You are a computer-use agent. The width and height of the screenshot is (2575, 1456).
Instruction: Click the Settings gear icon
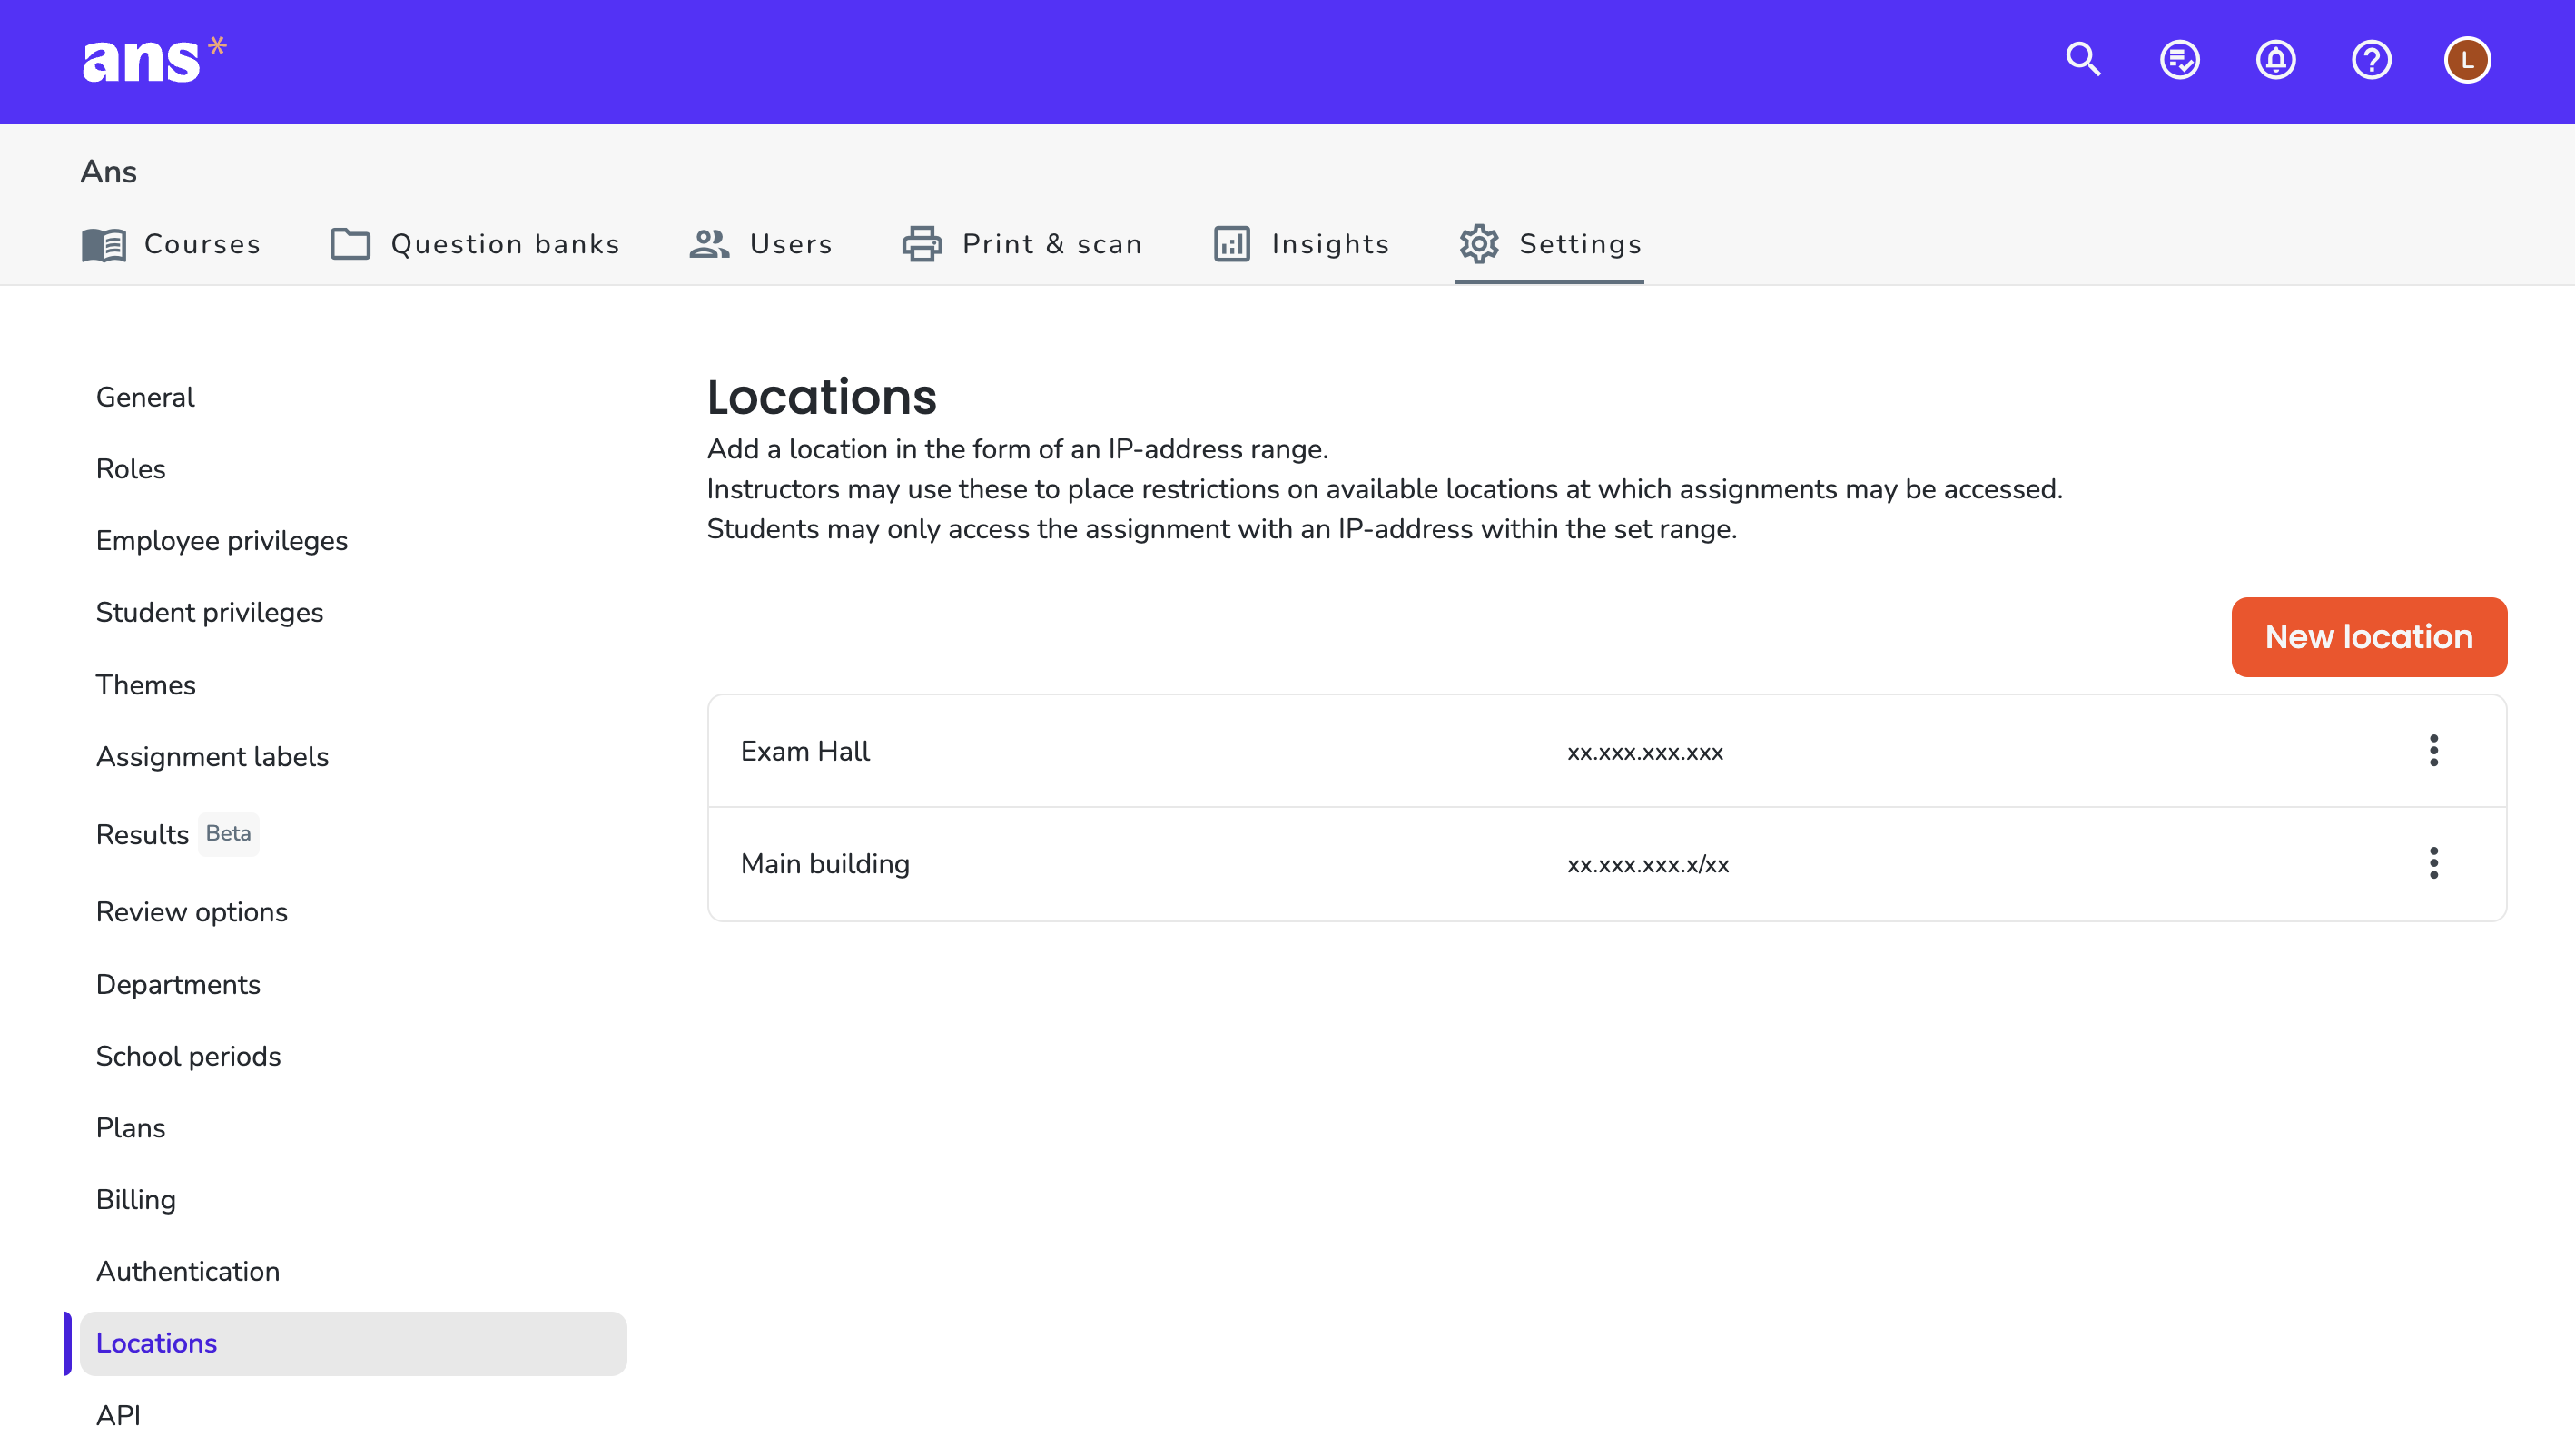point(1478,244)
